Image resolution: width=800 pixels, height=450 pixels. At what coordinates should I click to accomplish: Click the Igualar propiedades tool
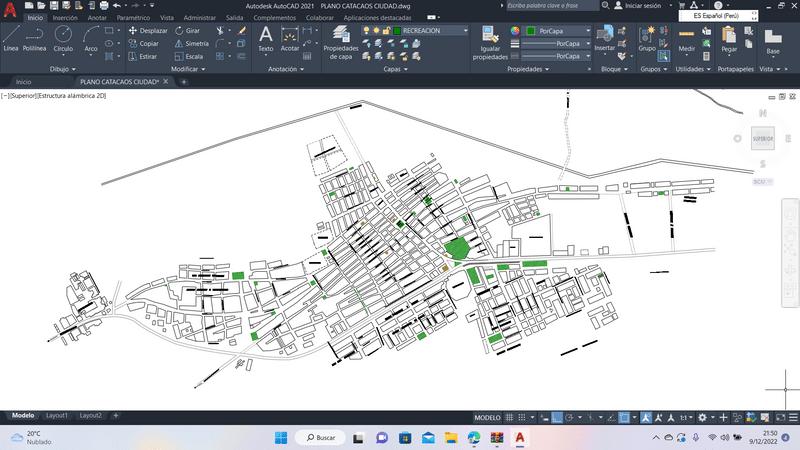pos(490,40)
